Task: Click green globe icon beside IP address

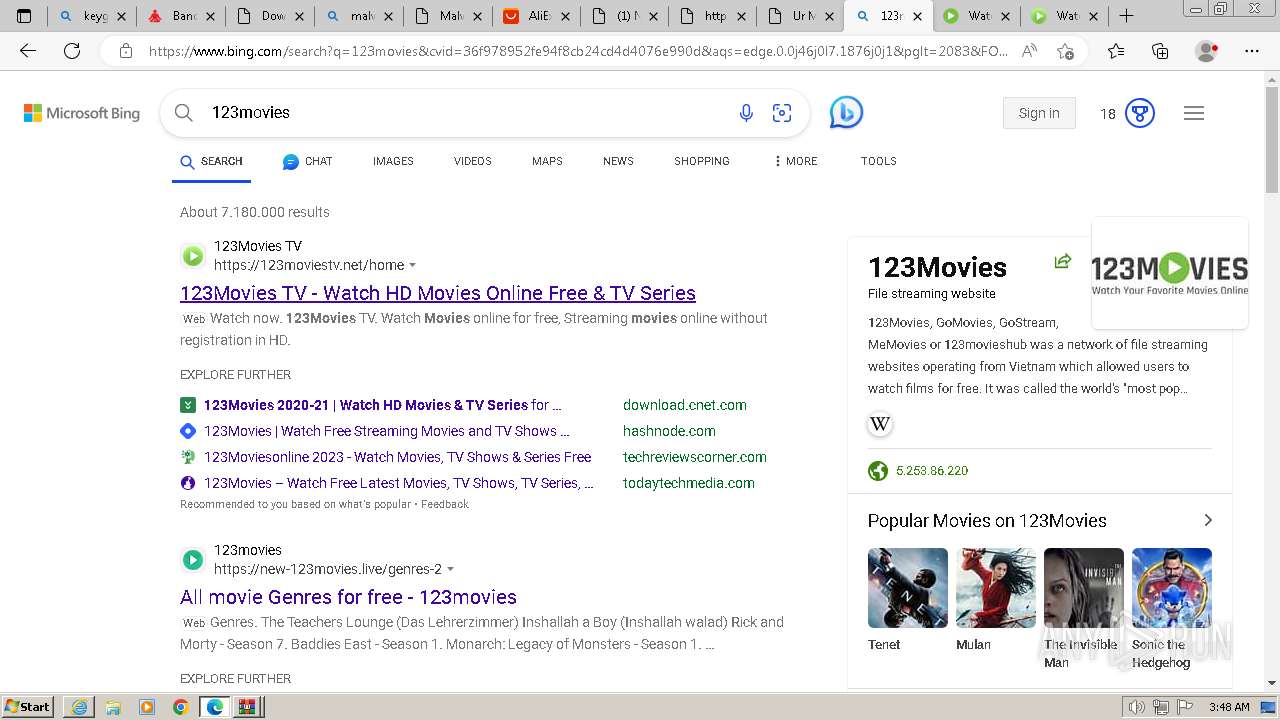Action: 878,471
